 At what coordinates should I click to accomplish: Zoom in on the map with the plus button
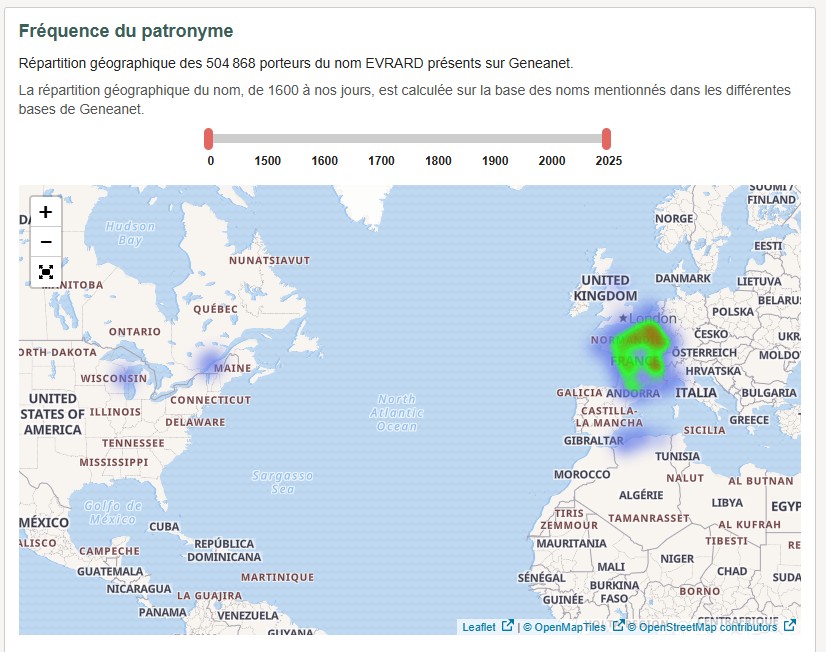(44, 212)
